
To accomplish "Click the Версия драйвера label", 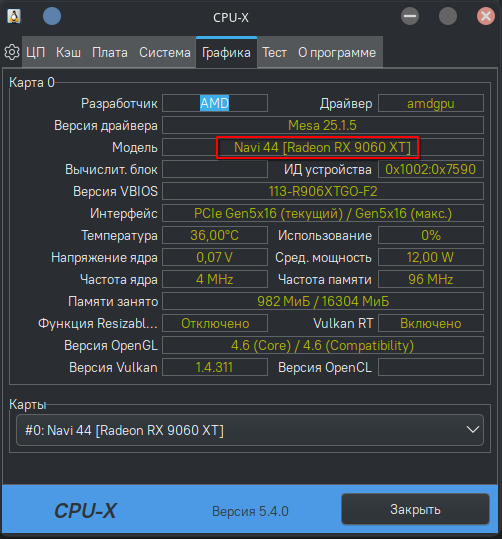I will pos(106,125).
